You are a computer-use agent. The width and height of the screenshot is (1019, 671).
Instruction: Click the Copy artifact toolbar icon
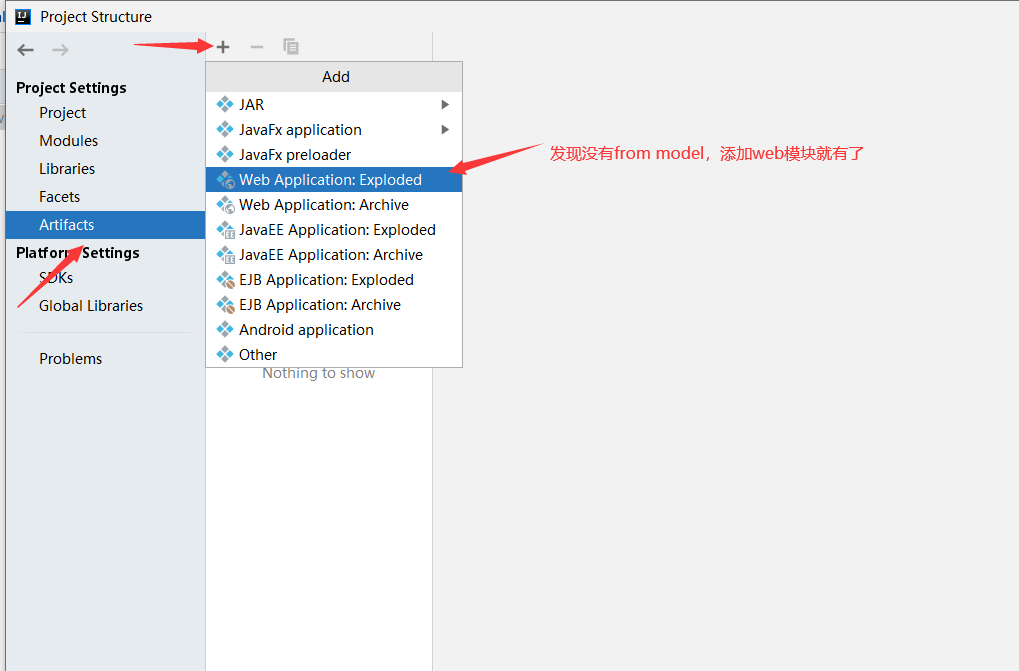290,46
